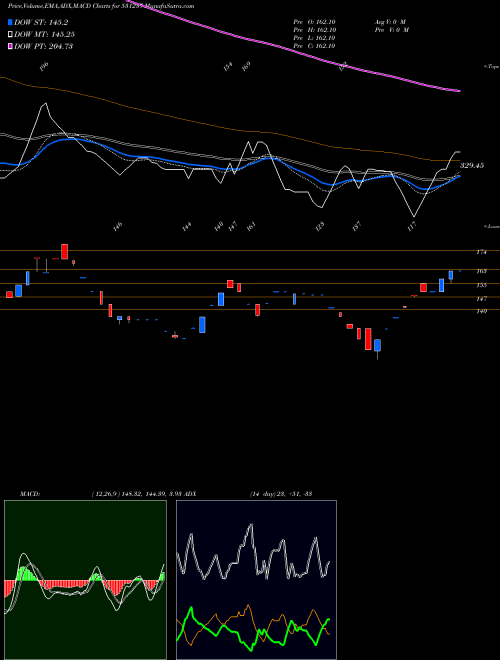Click the 117 low label under the chart
The height and width of the screenshot is (660, 500).
412,226
